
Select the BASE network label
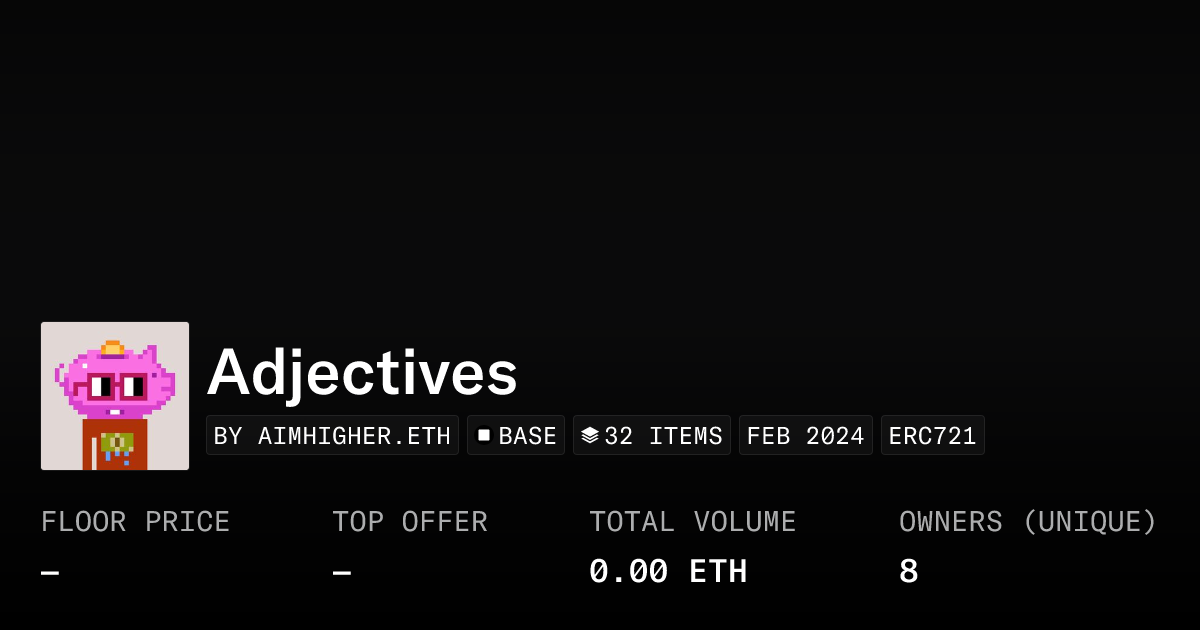click(x=527, y=436)
